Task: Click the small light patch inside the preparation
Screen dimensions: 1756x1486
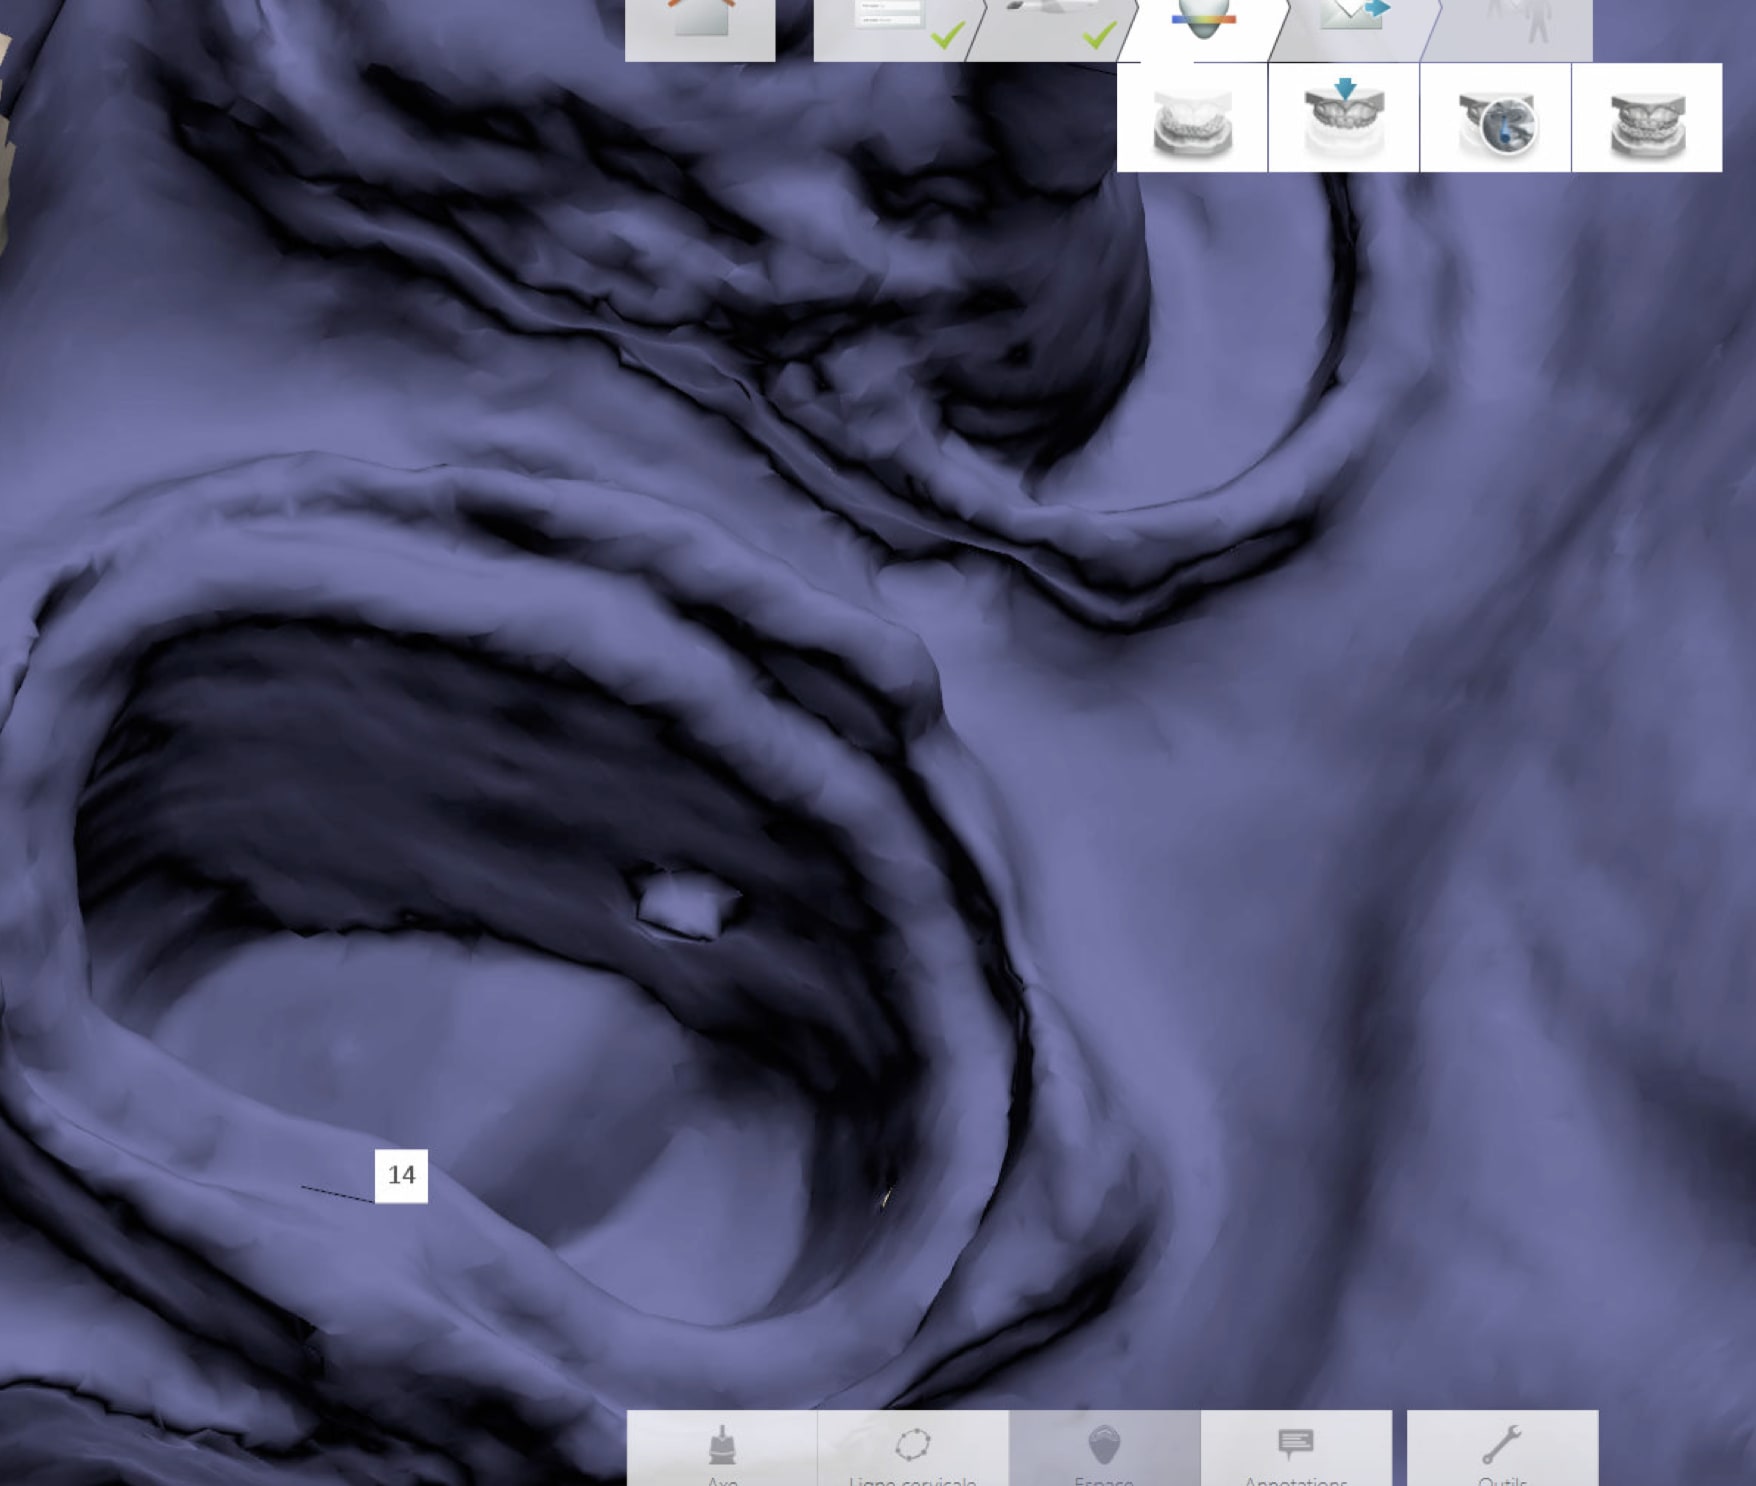Action: (683, 905)
